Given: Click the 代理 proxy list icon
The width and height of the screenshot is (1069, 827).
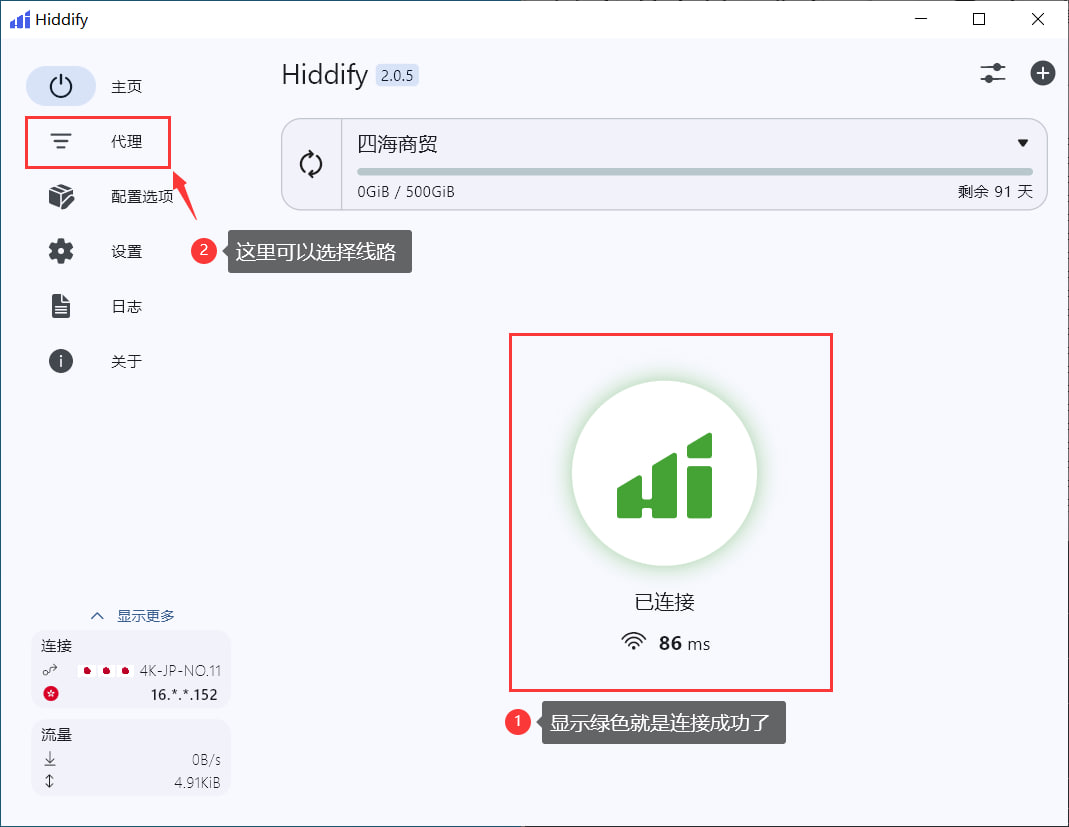Looking at the screenshot, I should 61,142.
